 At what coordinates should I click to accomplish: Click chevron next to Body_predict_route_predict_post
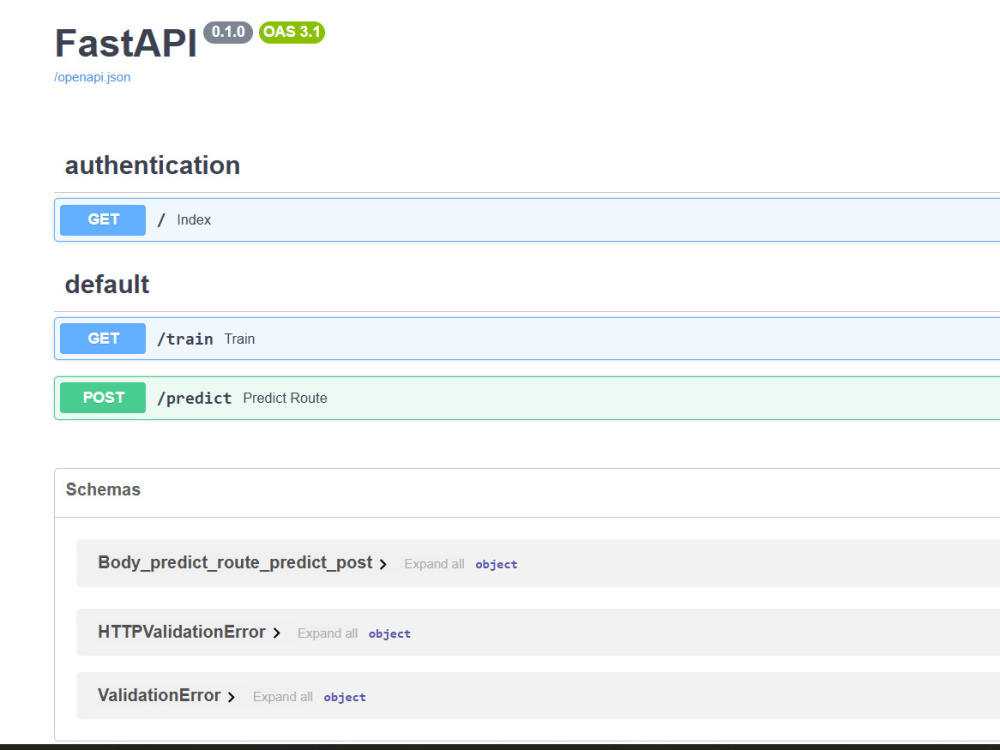383,564
